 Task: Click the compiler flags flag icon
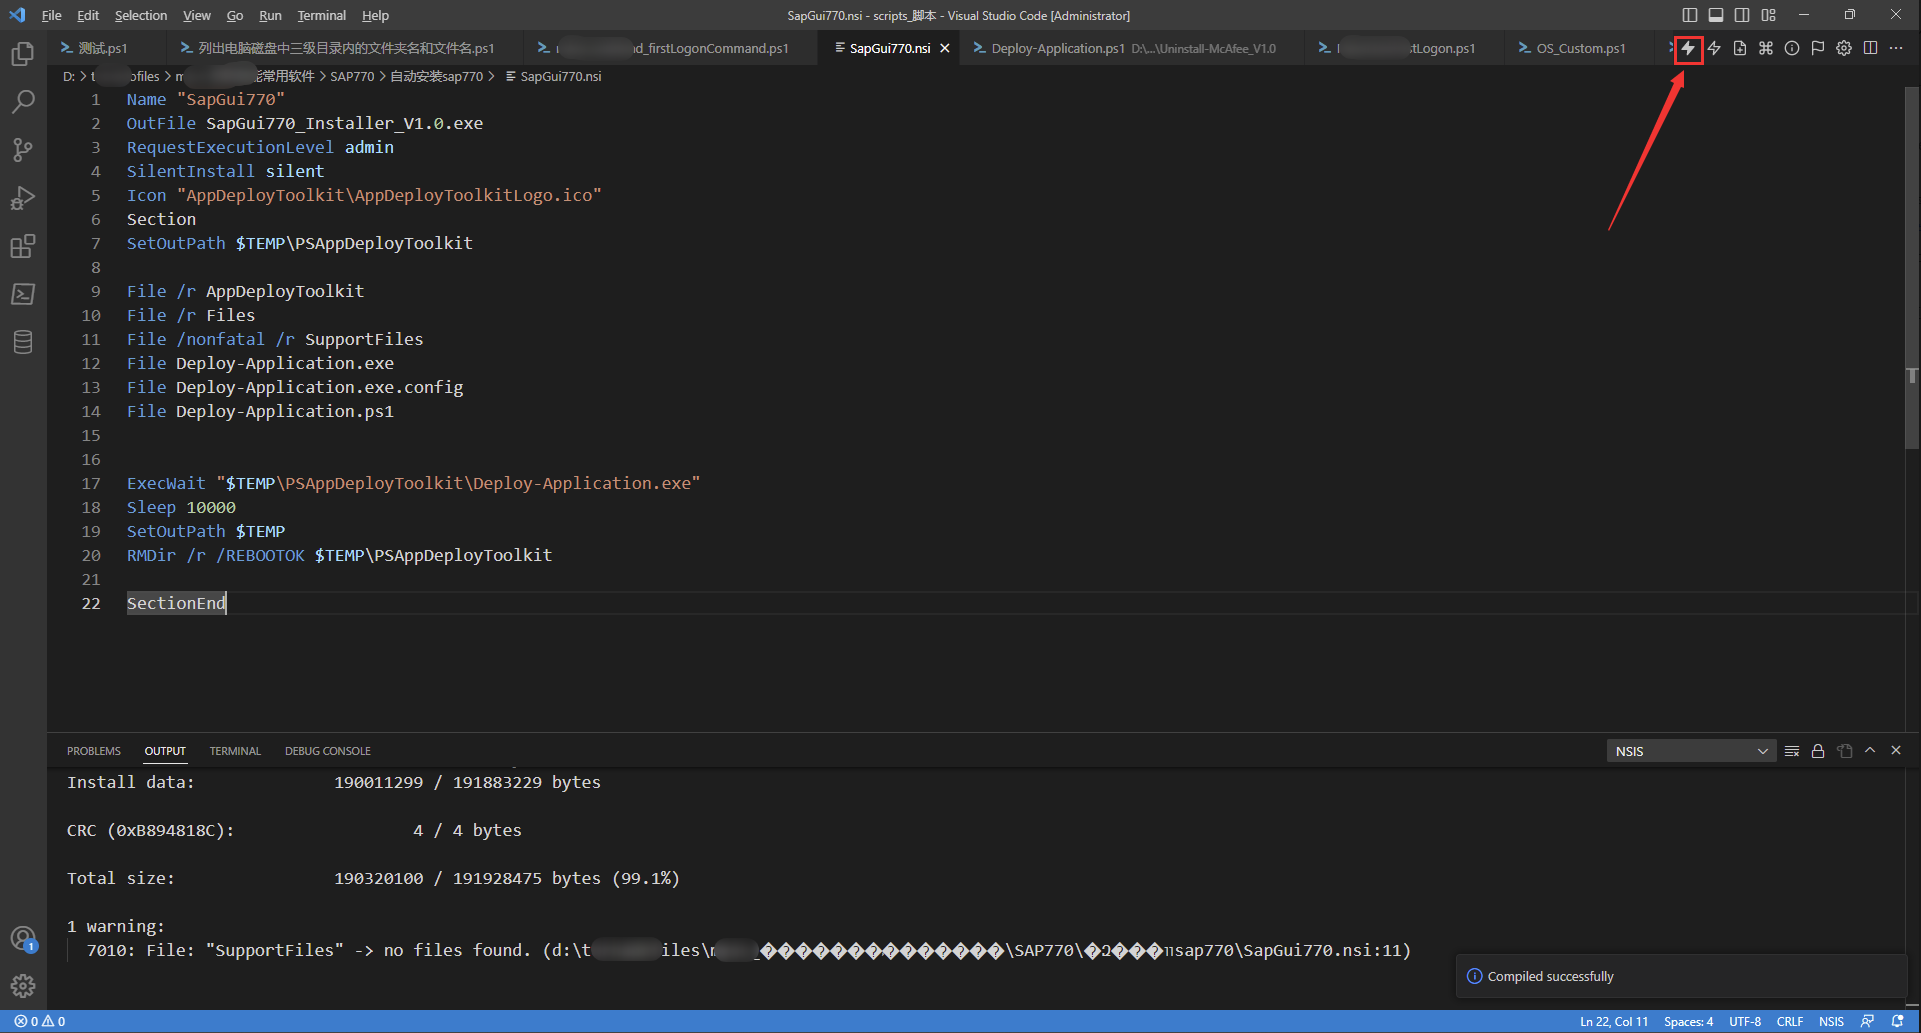[x=1818, y=48]
